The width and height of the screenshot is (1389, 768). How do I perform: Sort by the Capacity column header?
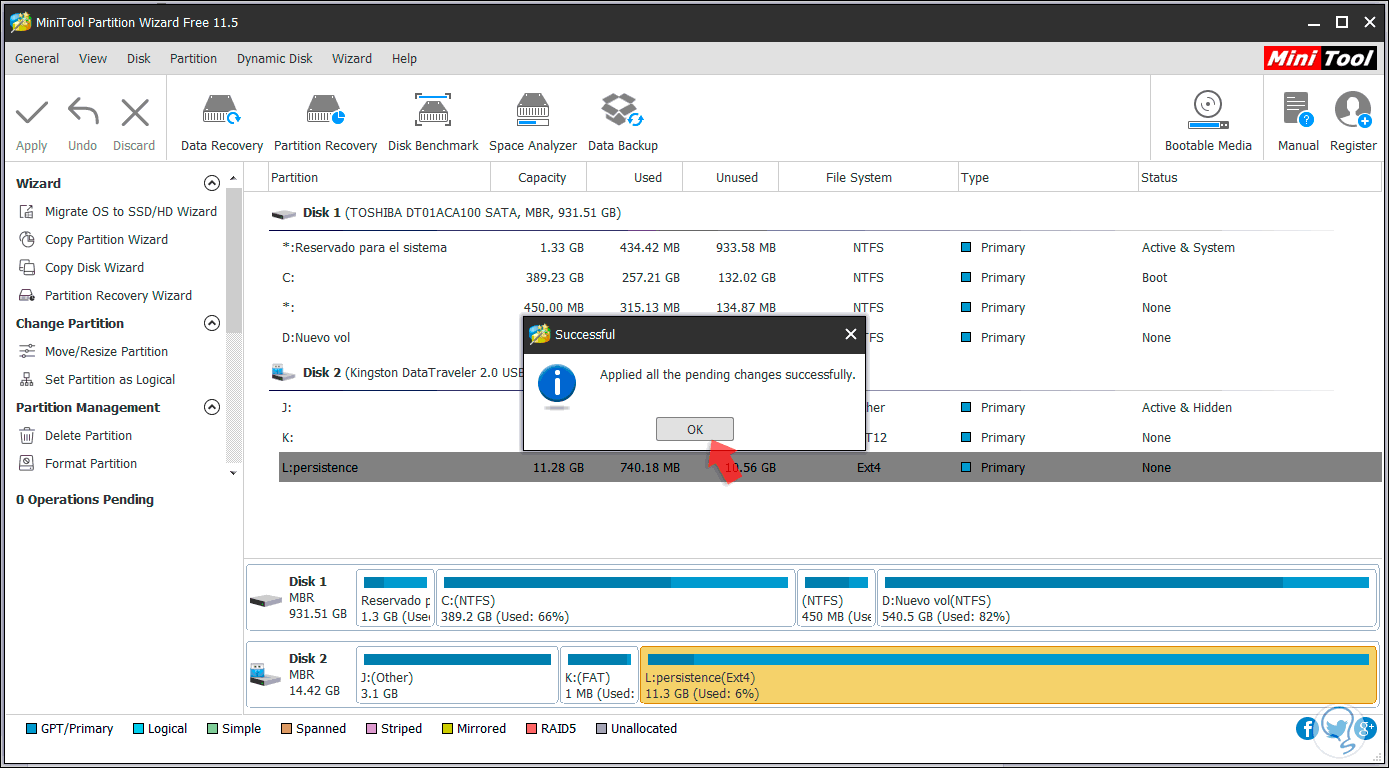[x=538, y=178]
